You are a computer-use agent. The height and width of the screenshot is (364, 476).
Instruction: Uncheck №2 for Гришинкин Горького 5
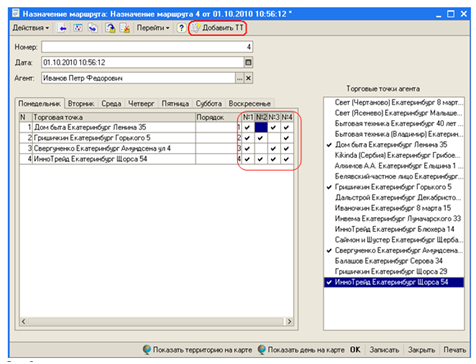(261, 138)
